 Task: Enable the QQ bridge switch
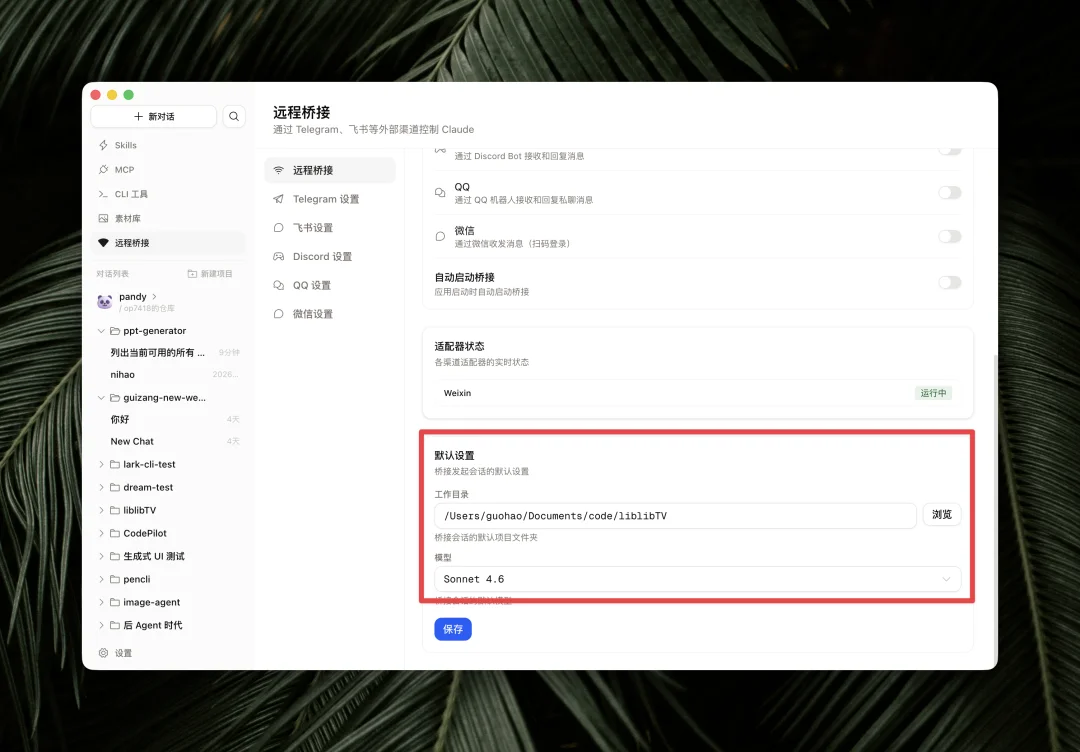click(949, 192)
